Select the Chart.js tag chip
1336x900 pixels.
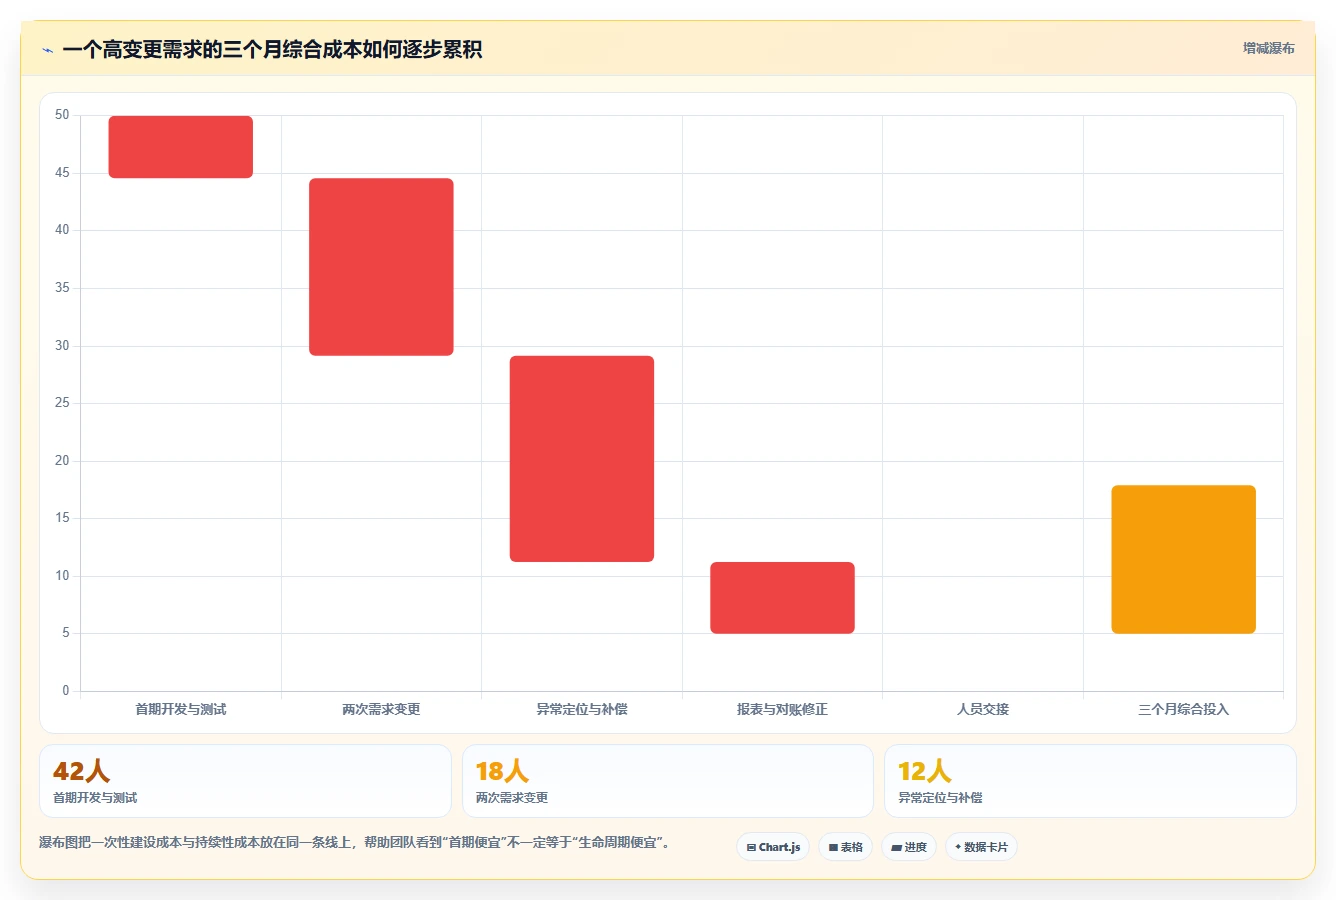(773, 847)
